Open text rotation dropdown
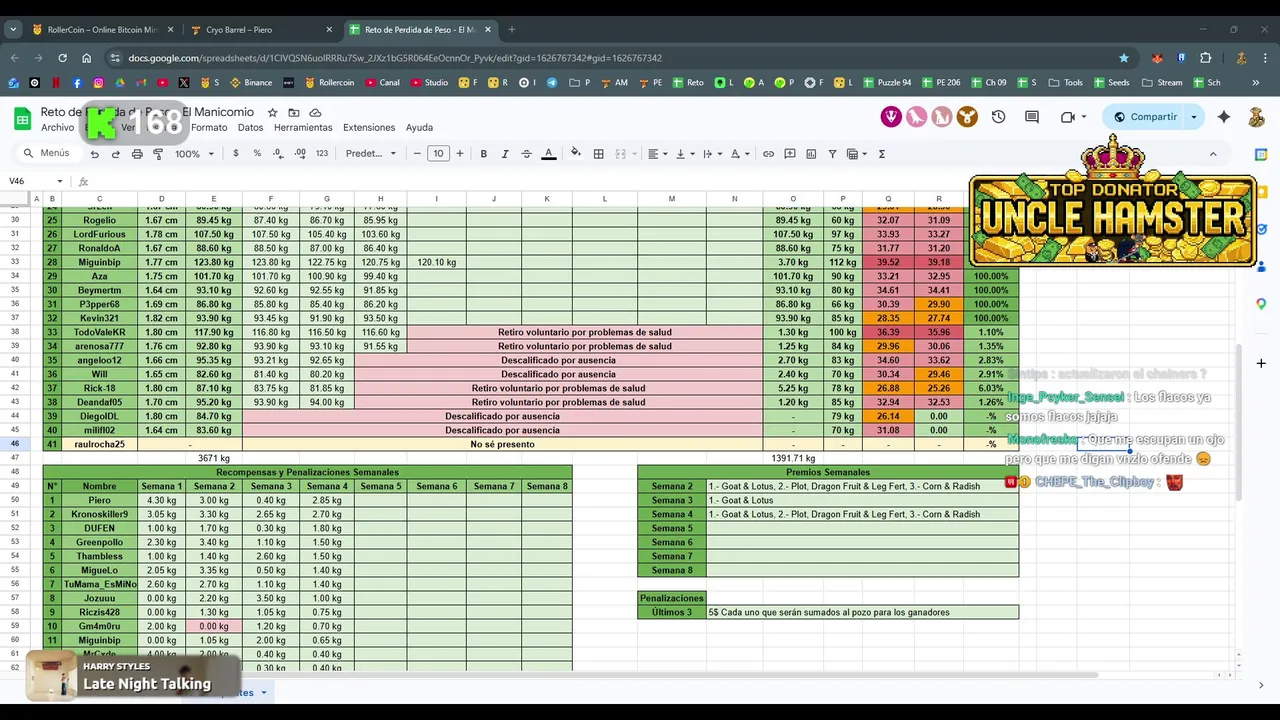This screenshot has height=720, width=1280. (x=740, y=154)
